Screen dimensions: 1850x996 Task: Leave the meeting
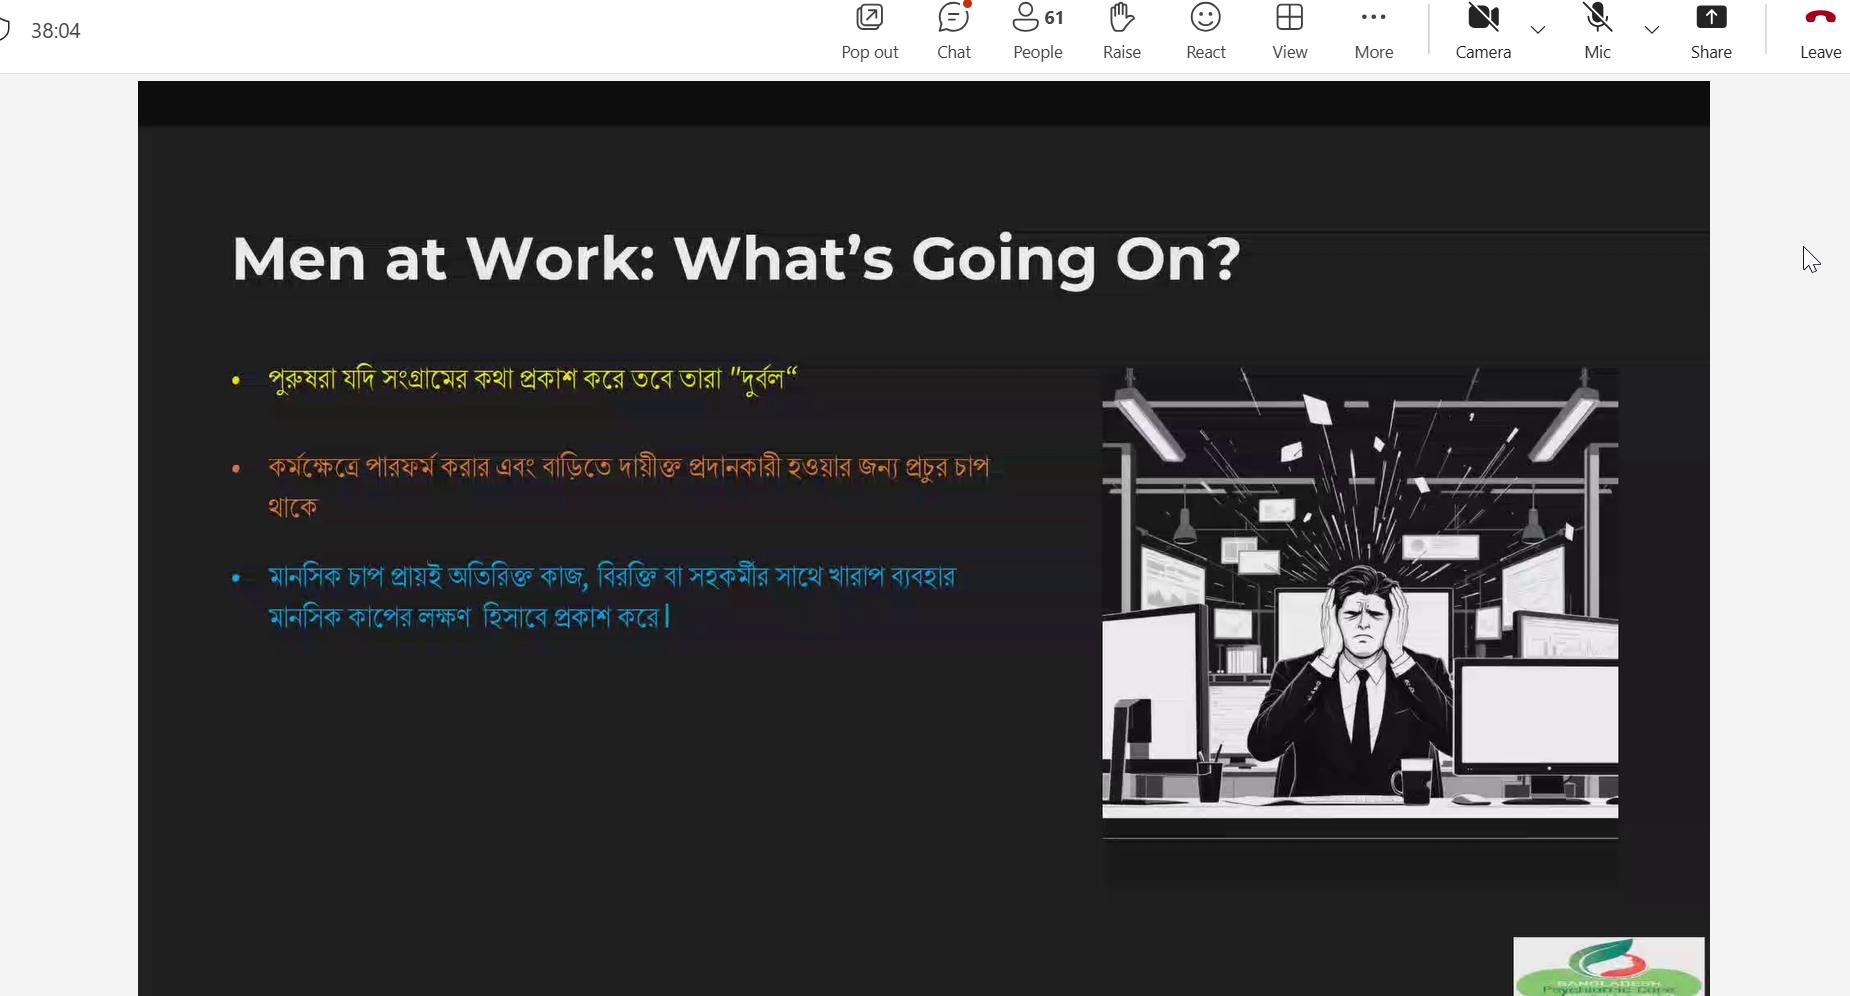click(x=1819, y=32)
